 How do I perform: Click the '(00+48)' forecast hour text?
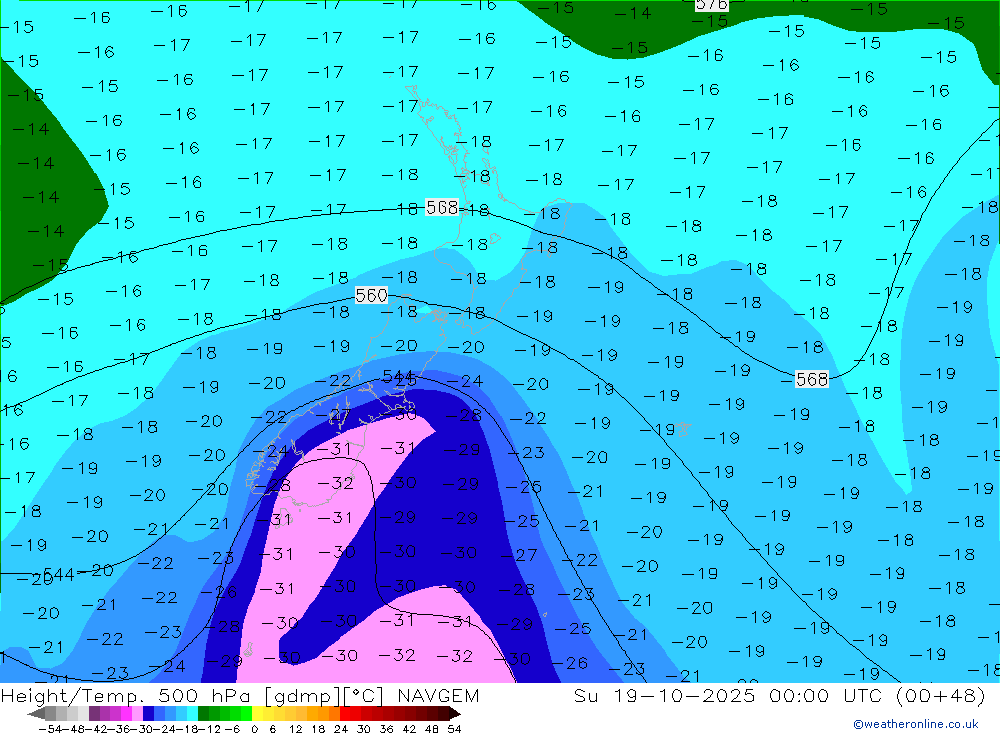pos(941,695)
